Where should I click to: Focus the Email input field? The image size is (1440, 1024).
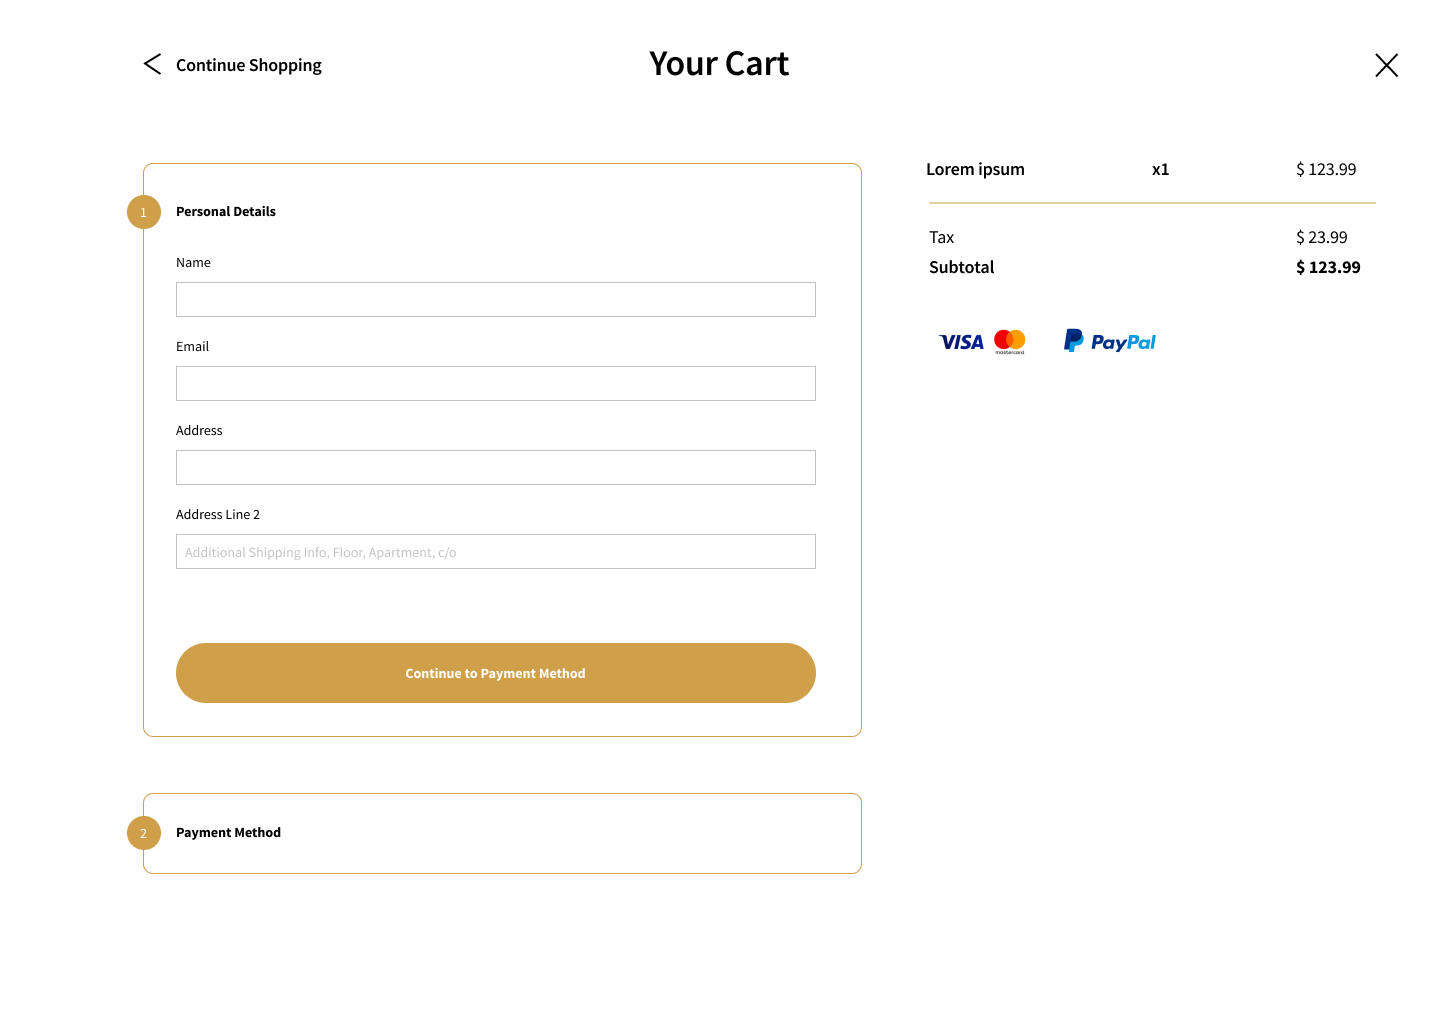(496, 383)
